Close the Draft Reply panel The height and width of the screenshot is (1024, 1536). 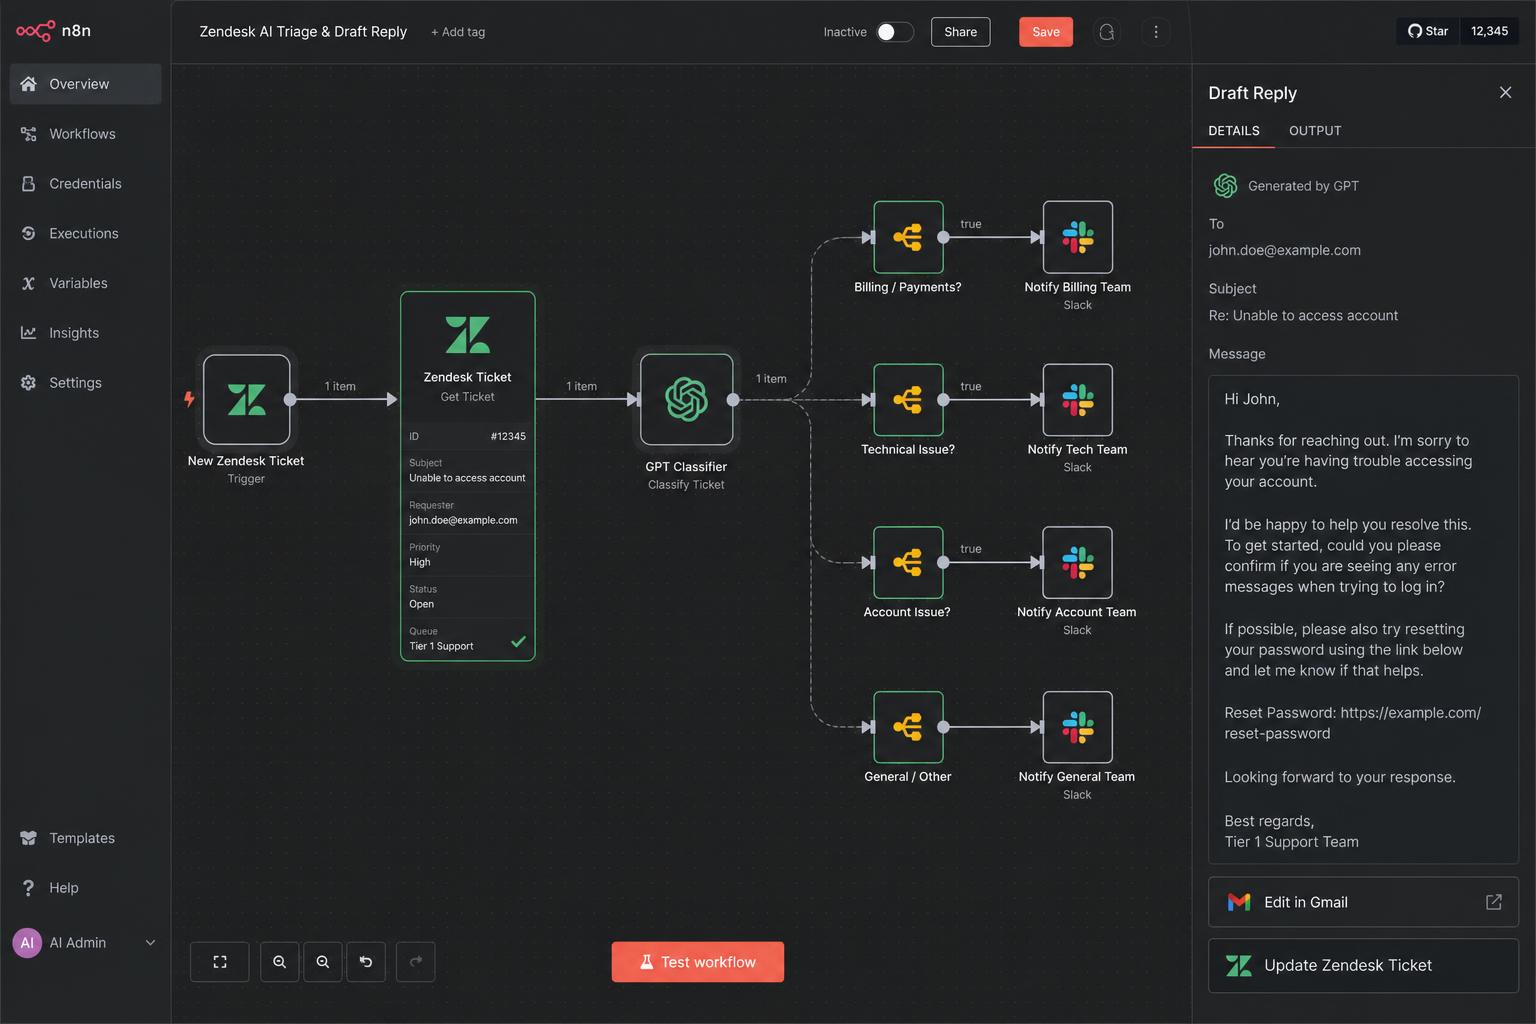click(x=1505, y=93)
